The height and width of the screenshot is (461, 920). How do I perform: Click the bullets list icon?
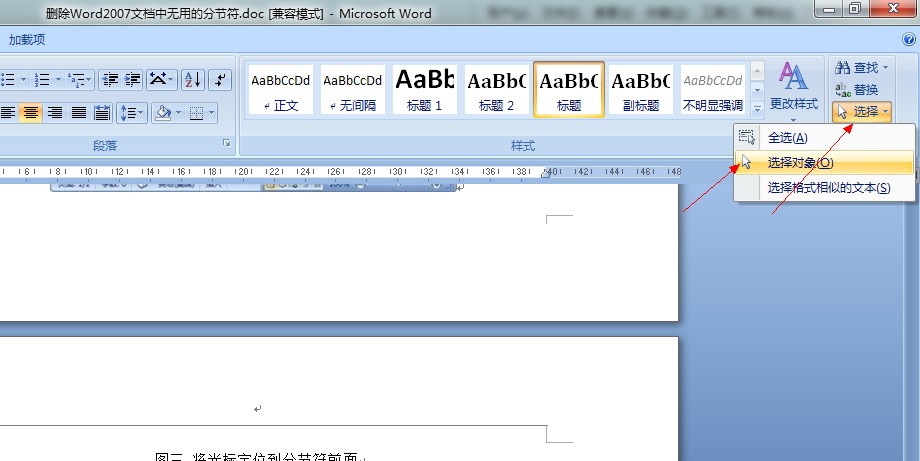(x=7, y=79)
